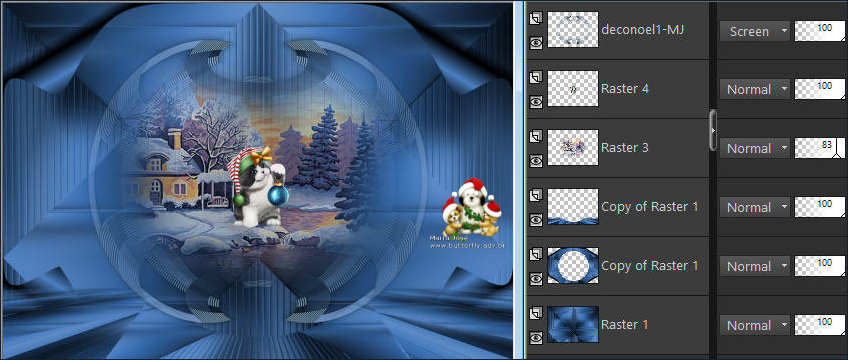Select the Raster 4 layer

625,89
